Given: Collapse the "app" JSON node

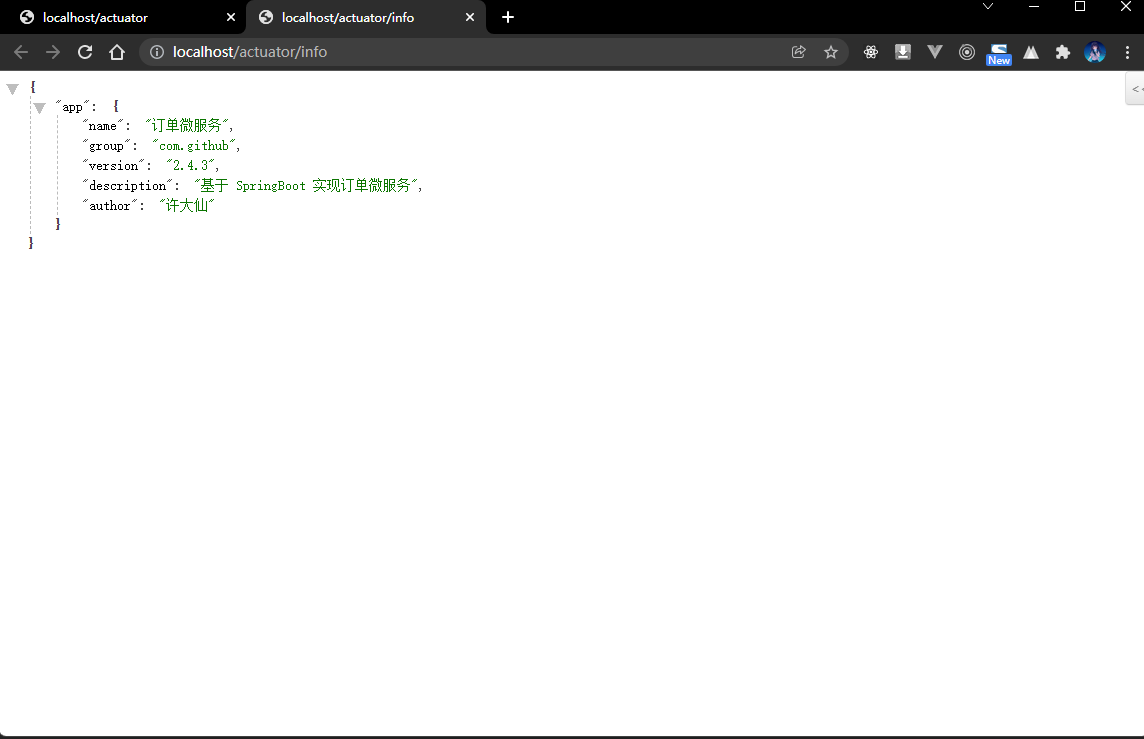Looking at the screenshot, I should click(39, 108).
